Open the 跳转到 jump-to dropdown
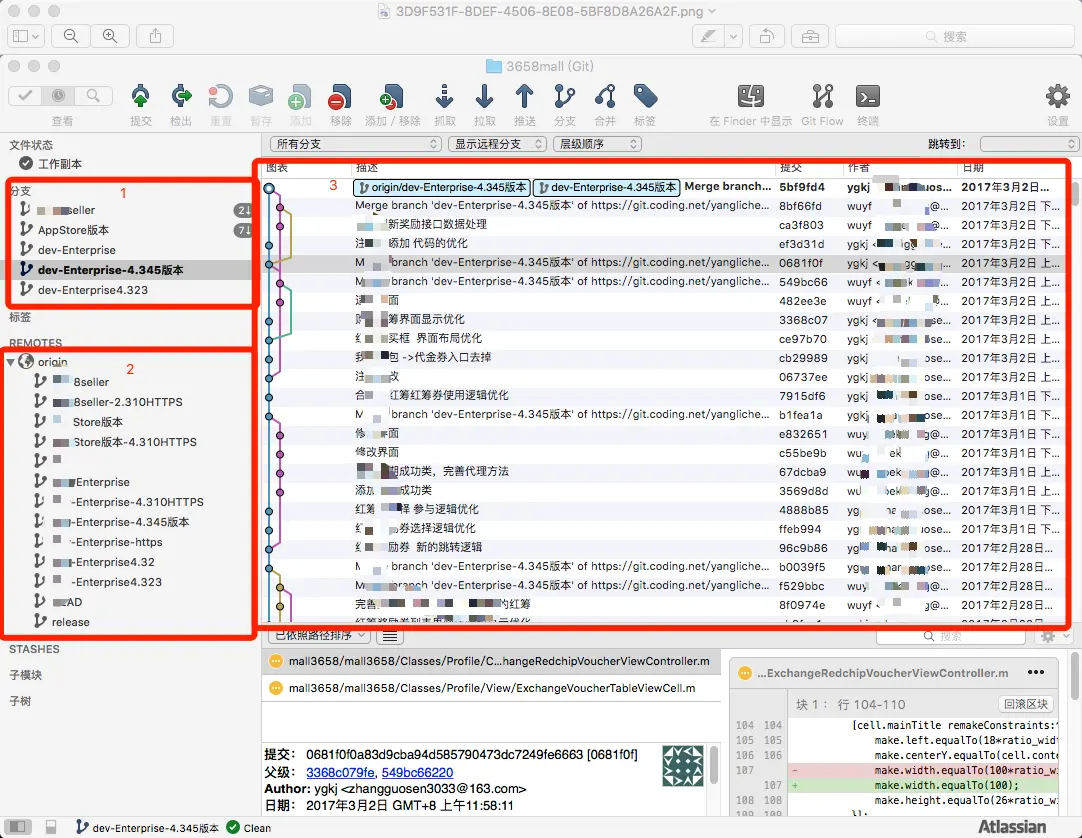 coord(1028,144)
